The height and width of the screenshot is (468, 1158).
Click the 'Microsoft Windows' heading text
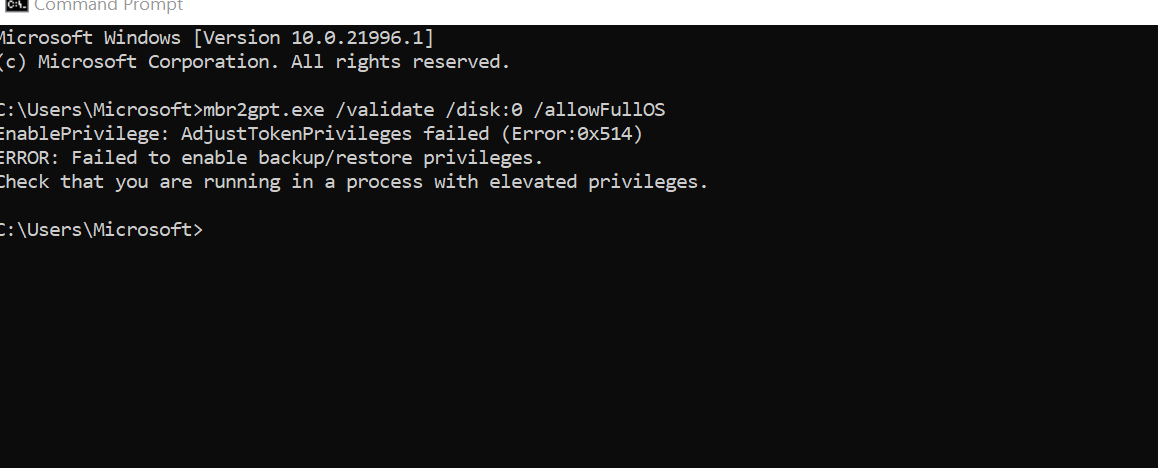click(88, 38)
